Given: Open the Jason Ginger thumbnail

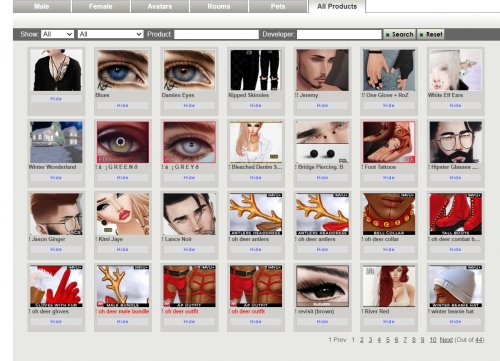Looking at the screenshot, I should click(56, 214).
